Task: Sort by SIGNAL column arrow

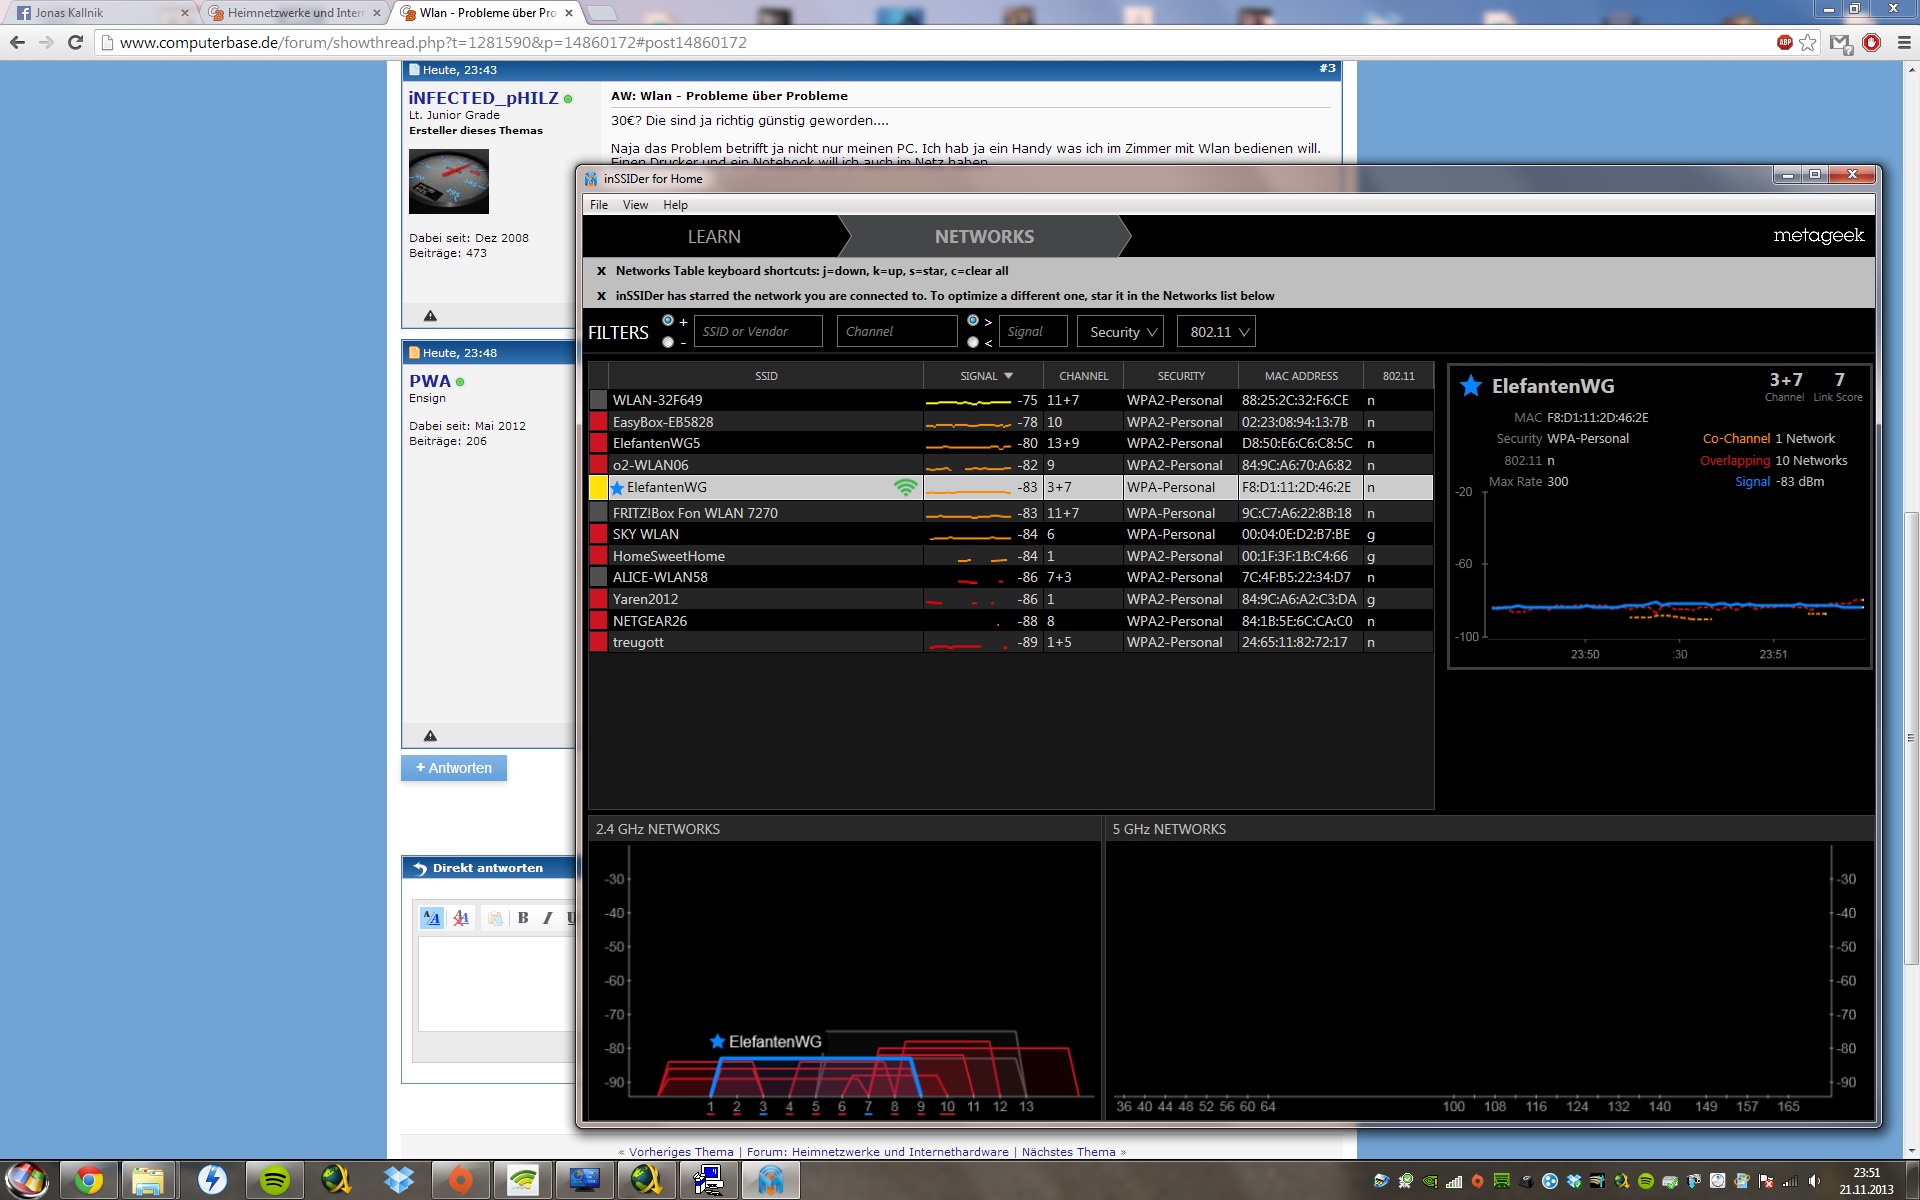Action: coord(1008,376)
